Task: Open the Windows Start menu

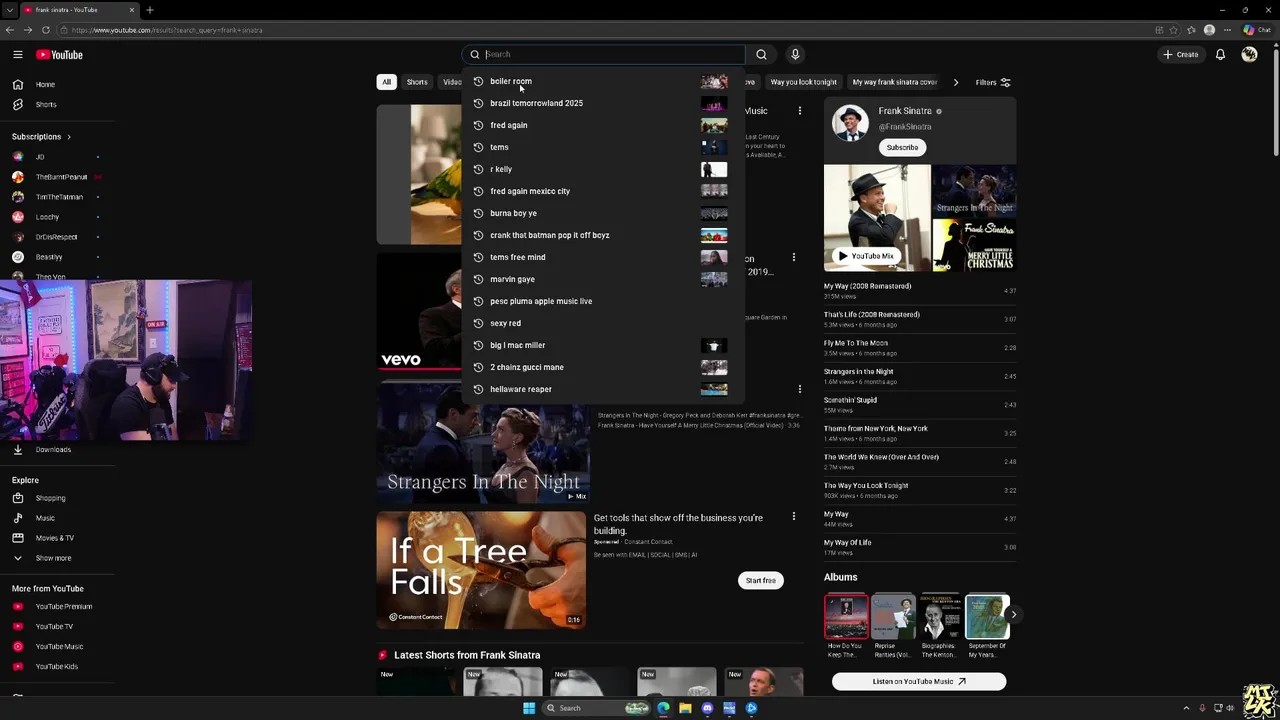Action: [529, 708]
